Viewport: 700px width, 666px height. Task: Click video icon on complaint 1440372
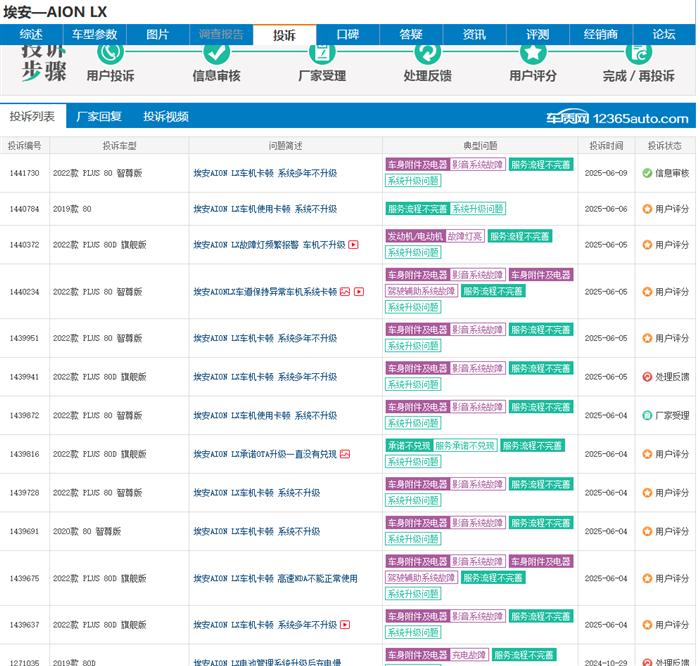coord(353,245)
